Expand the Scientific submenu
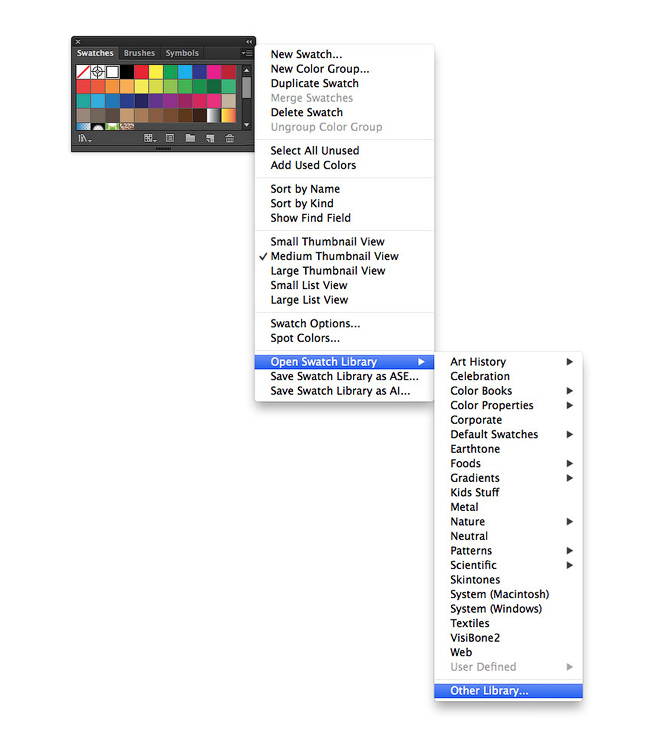 click(x=508, y=565)
